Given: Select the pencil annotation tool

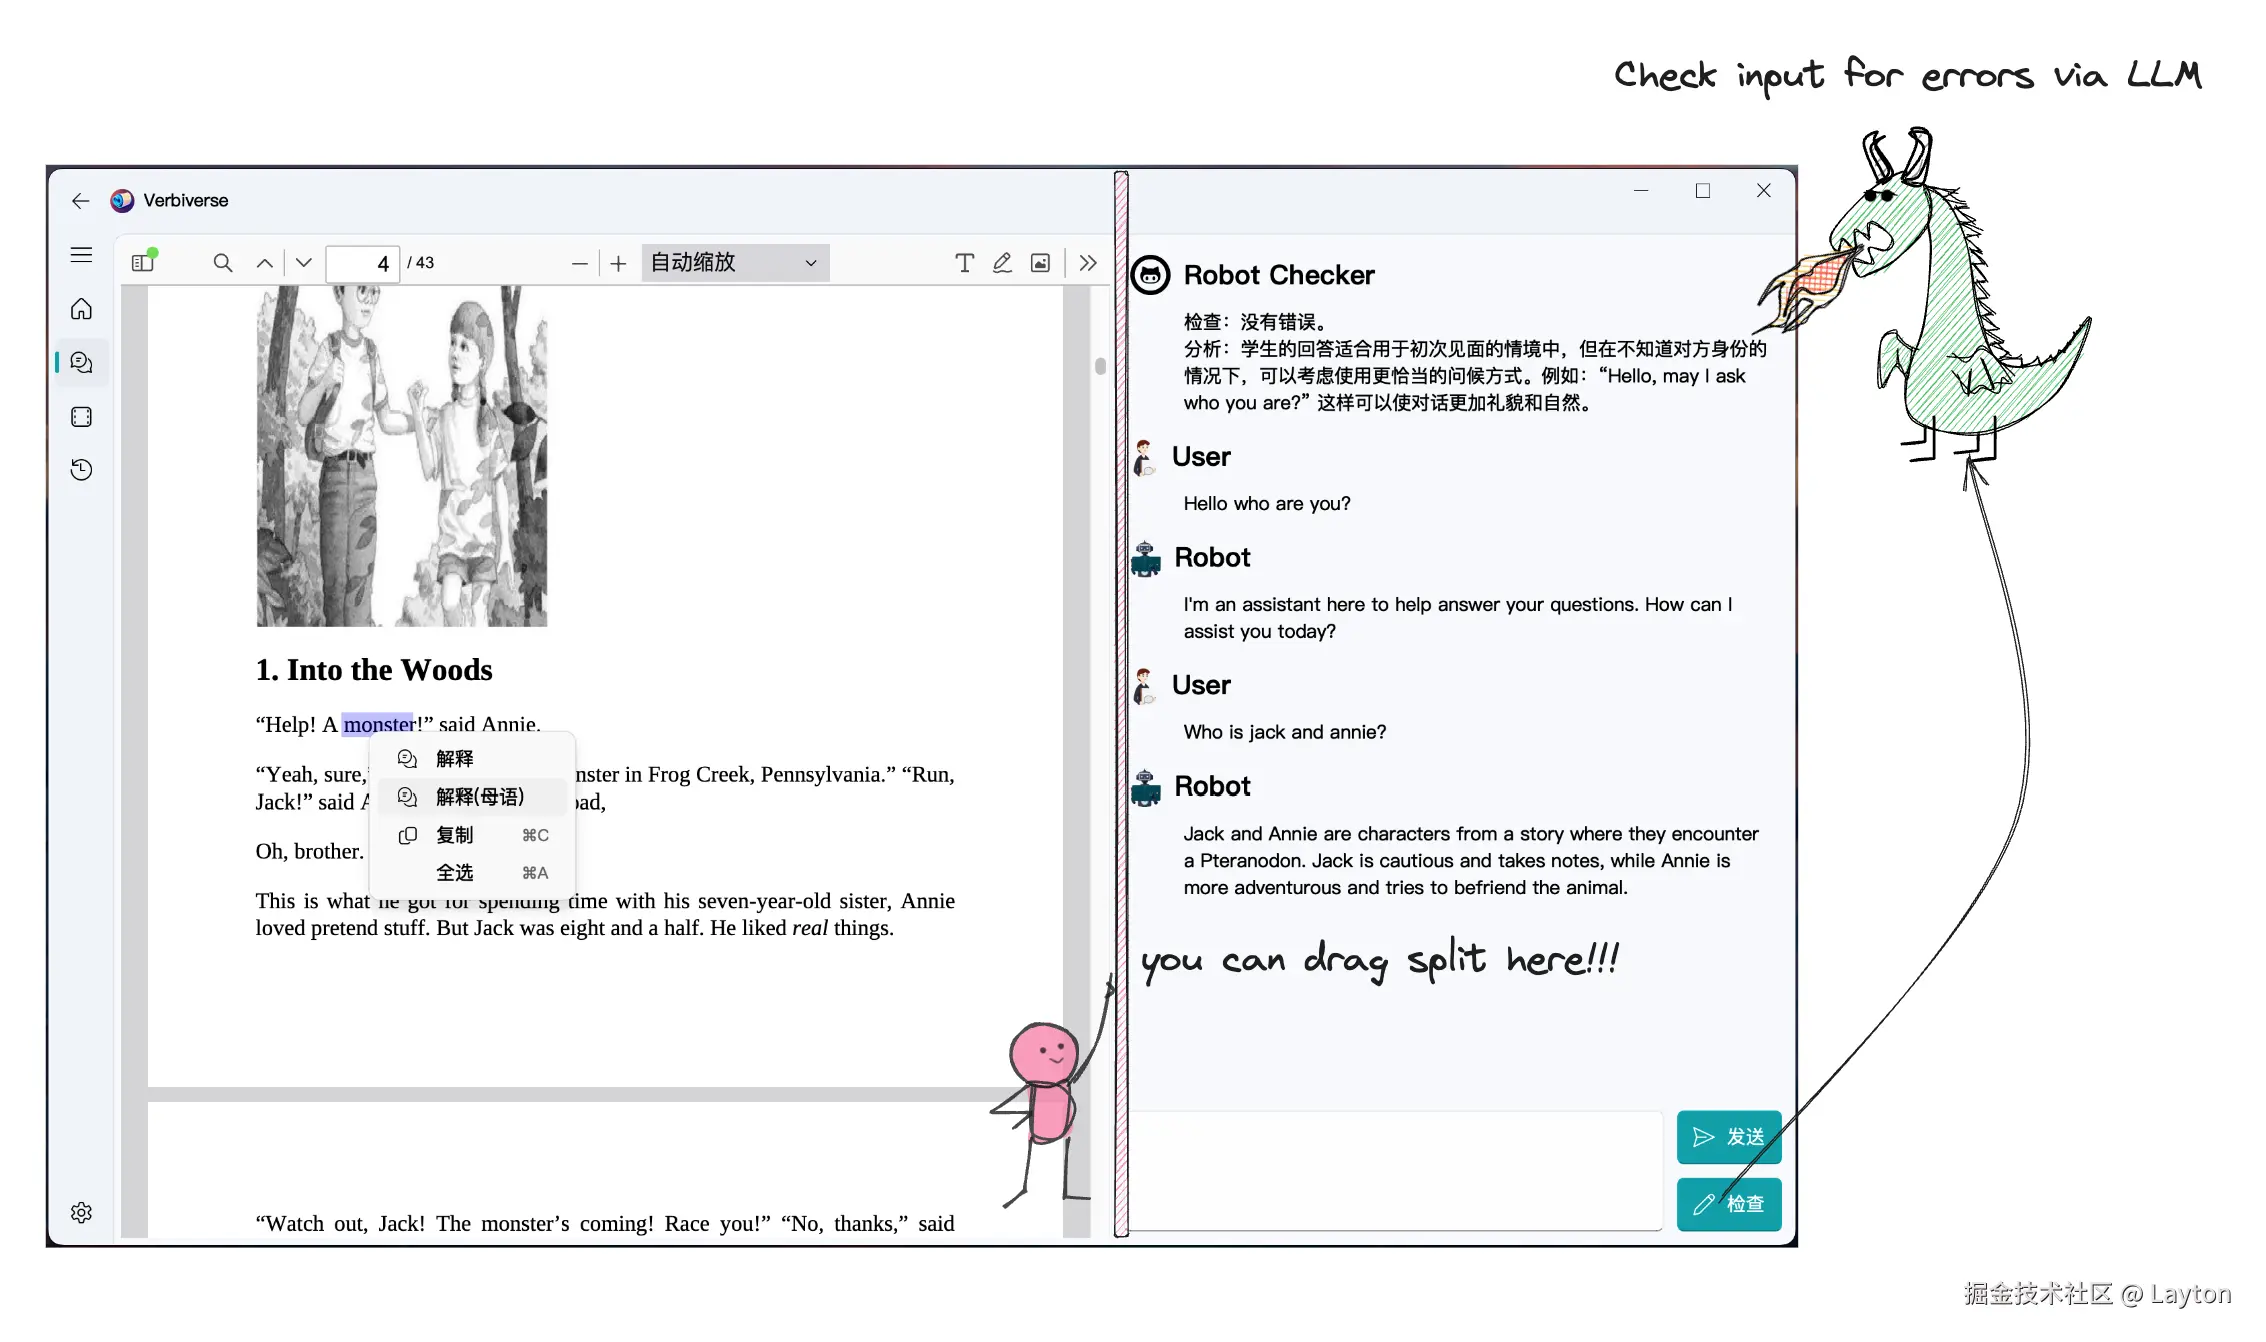Looking at the screenshot, I should 1002,263.
